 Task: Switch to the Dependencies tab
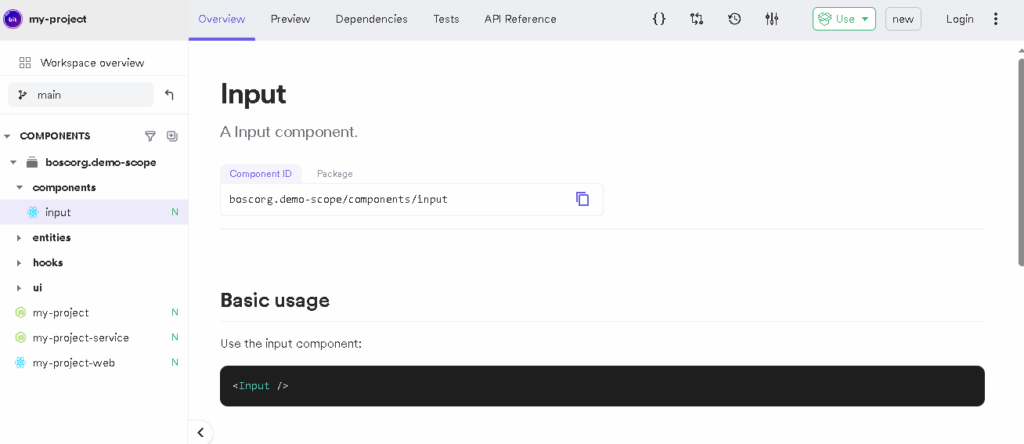point(371,19)
